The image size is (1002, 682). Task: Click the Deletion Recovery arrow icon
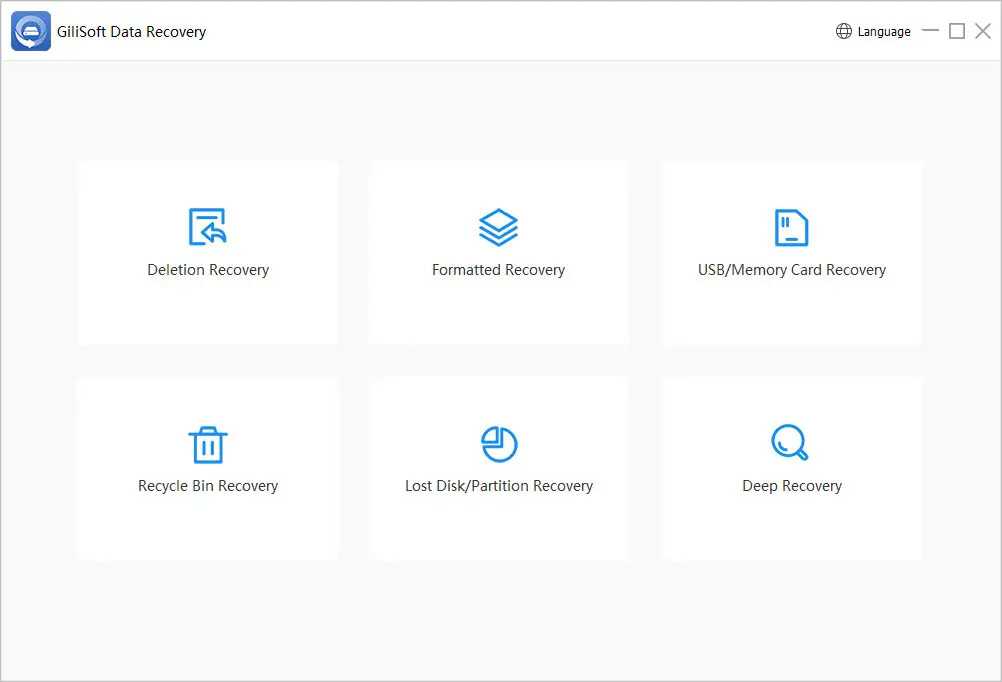pyautogui.click(x=208, y=226)
